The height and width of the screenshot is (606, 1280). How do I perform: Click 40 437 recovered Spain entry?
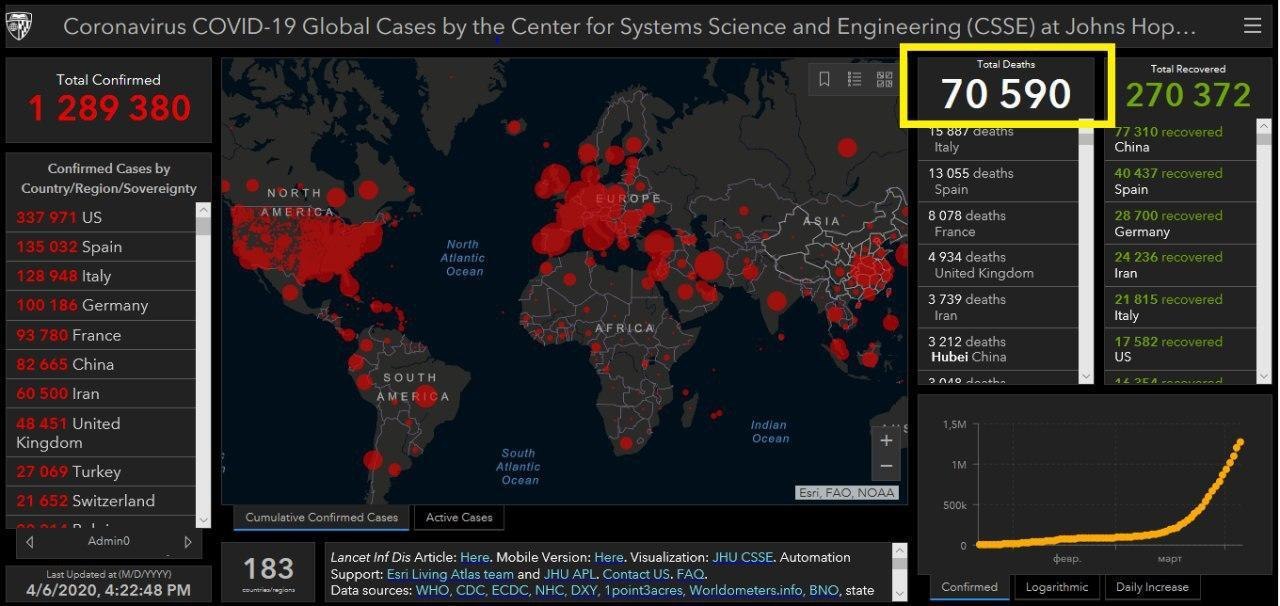(x=1179, y=181)
